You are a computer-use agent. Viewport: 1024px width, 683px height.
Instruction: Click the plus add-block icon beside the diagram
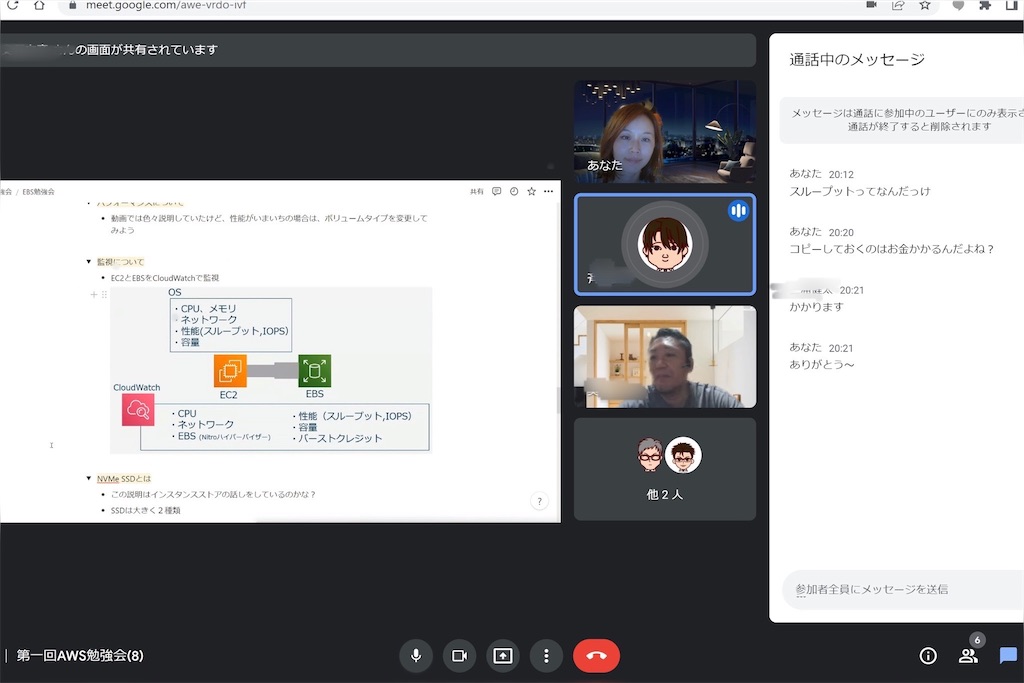[x=93, y=294]
